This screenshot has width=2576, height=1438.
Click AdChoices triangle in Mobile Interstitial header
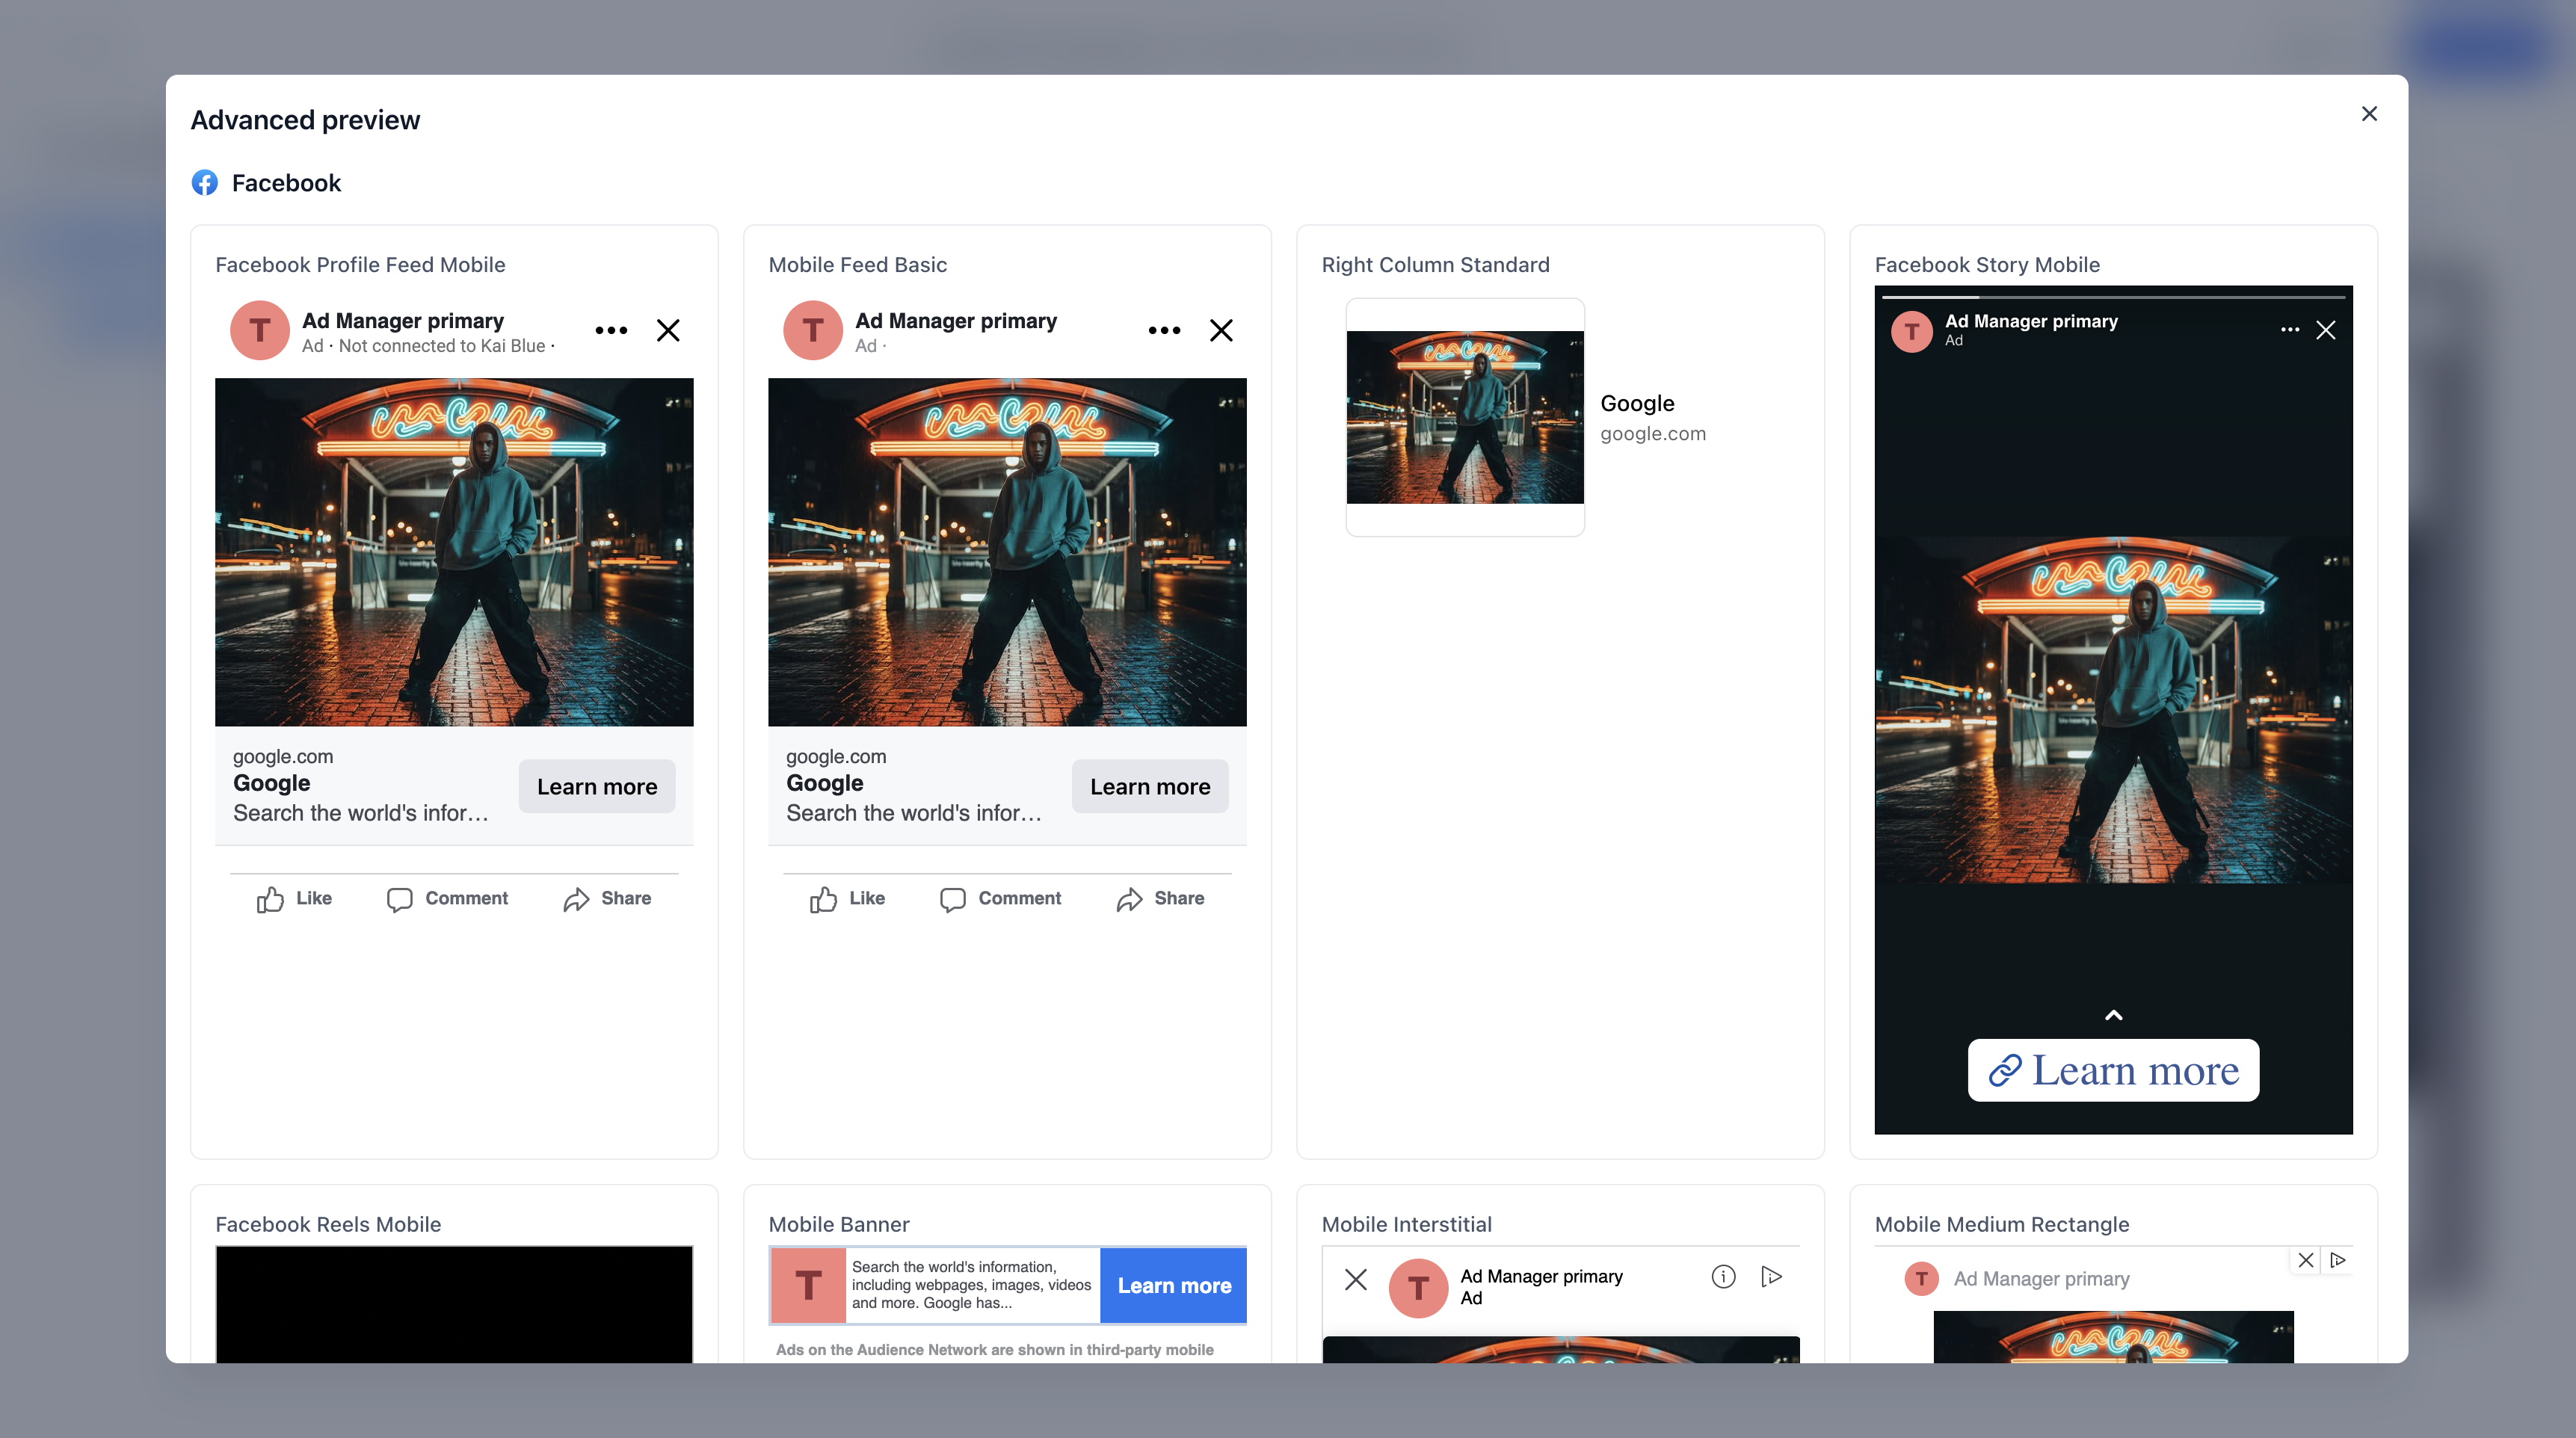coord(1771,1276)
